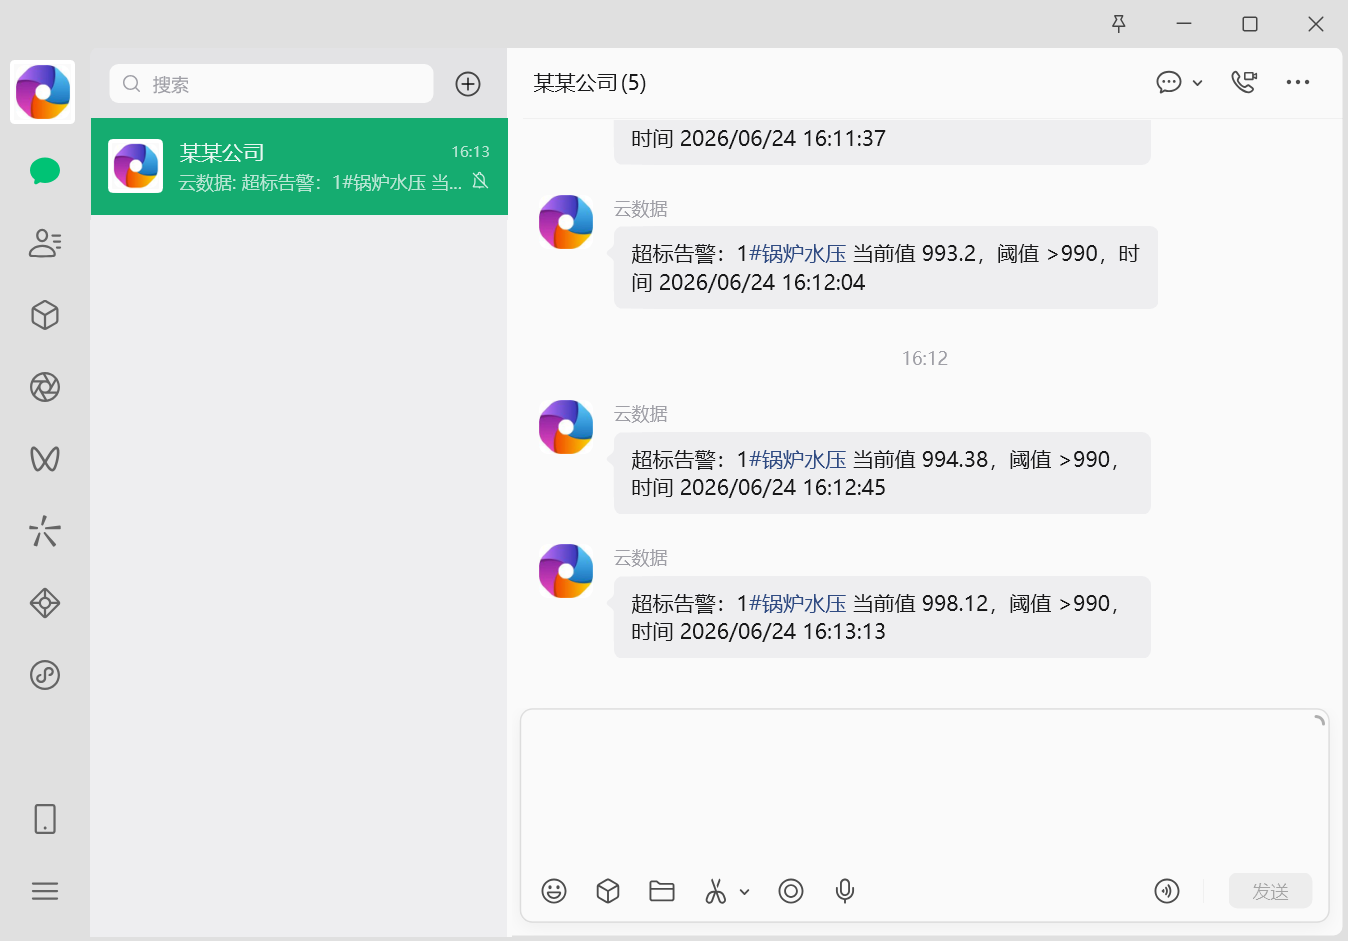
Task: Open the Top Stories spark icon in the sidebar
Action: tap(45, 531)
